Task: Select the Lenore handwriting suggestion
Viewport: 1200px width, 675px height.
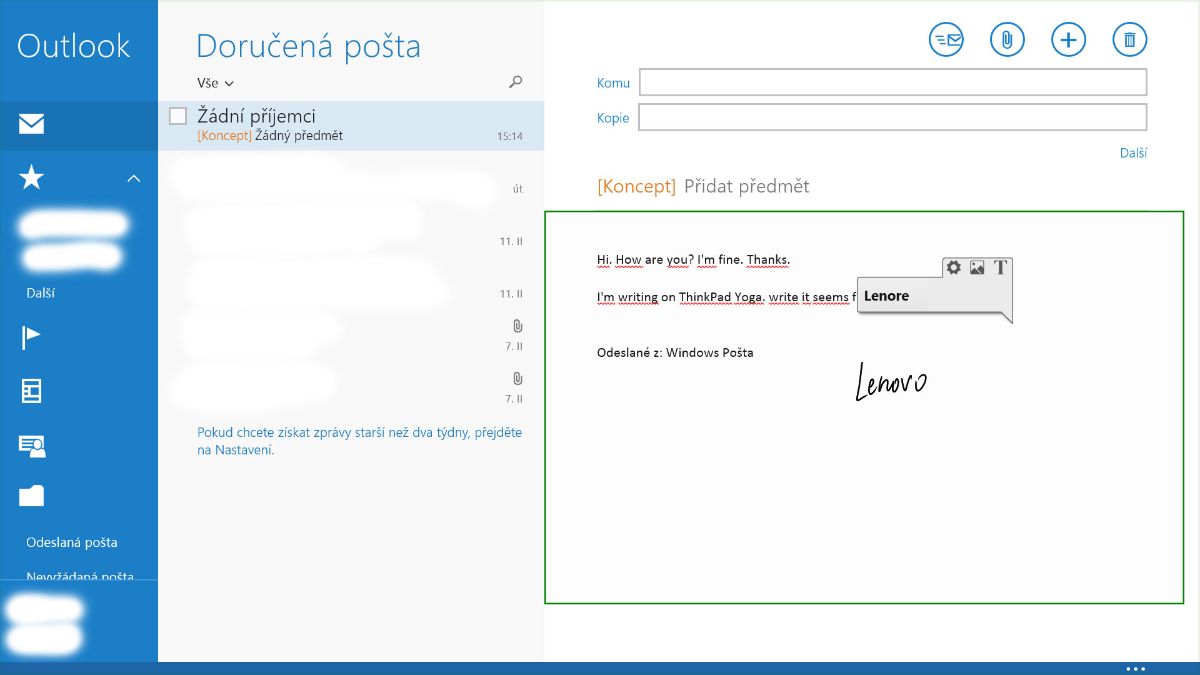Action: (887, 296)
